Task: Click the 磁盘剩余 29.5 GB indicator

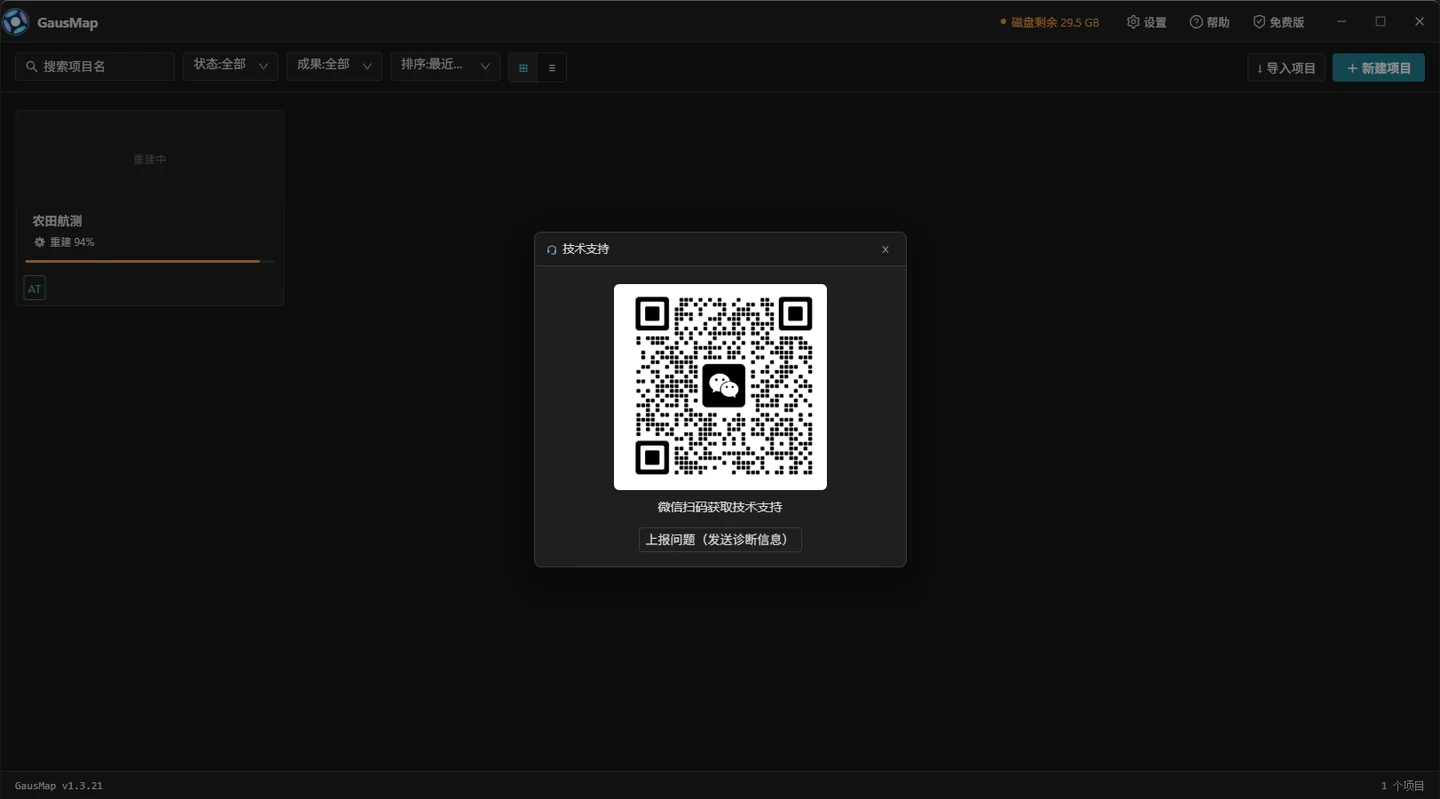Action: click(x=1049, y=22)
